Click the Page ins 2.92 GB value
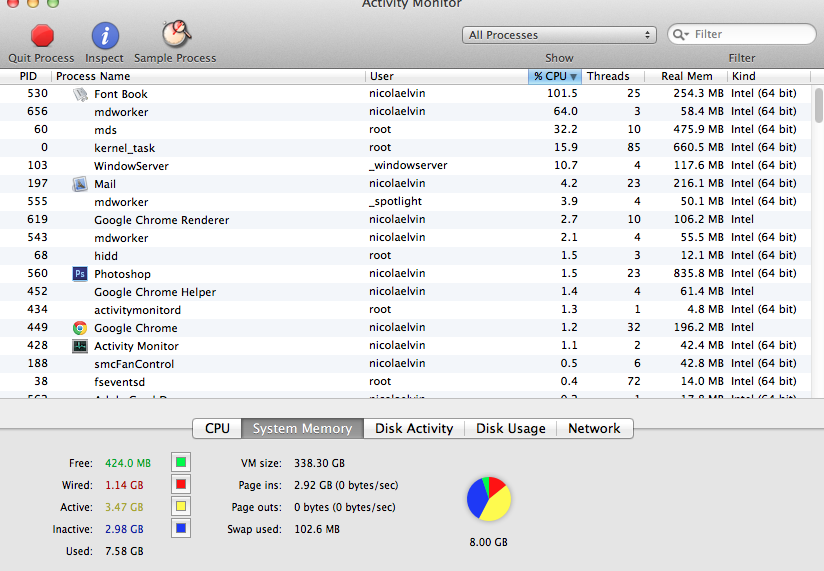Screen dimensions: 824x571 346,485
